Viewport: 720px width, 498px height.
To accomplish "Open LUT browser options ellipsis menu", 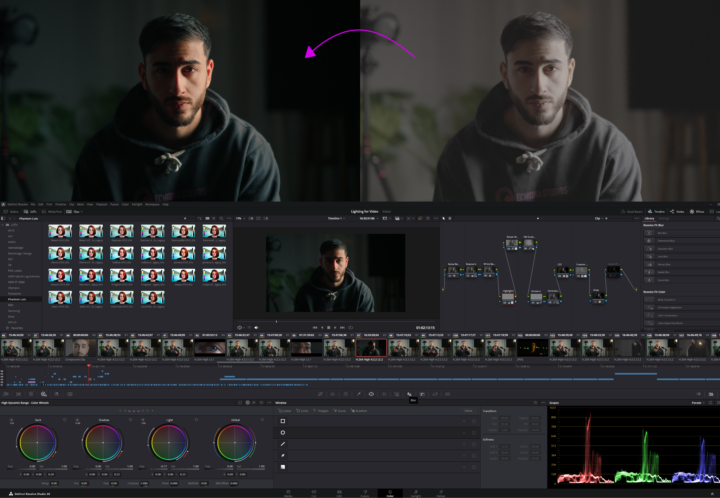I will 229,218.
